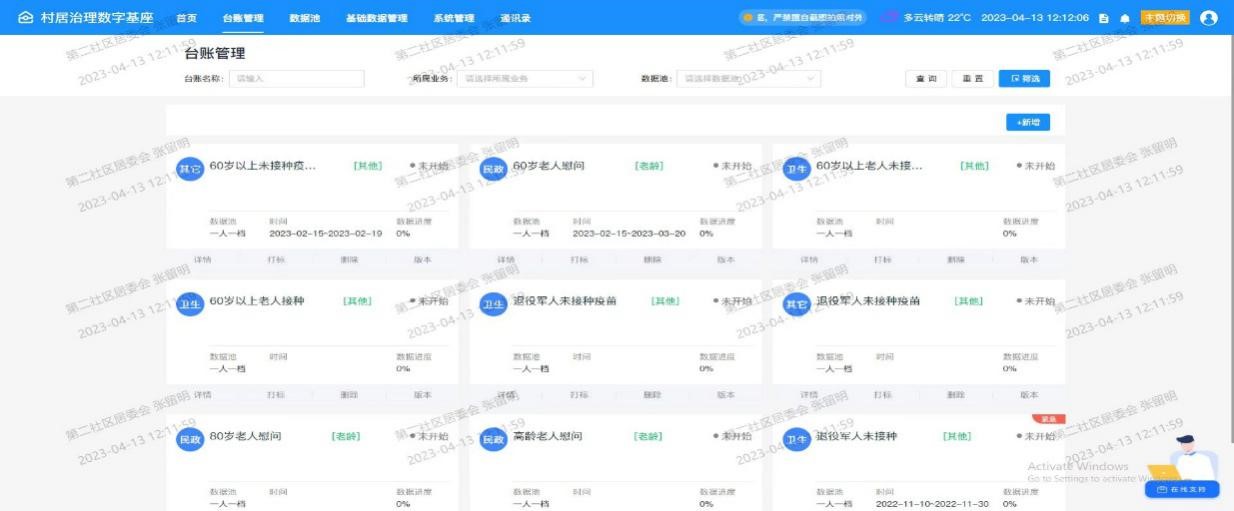Click the user avatar icon
1234x511 pixels.
coord(1209,18)
